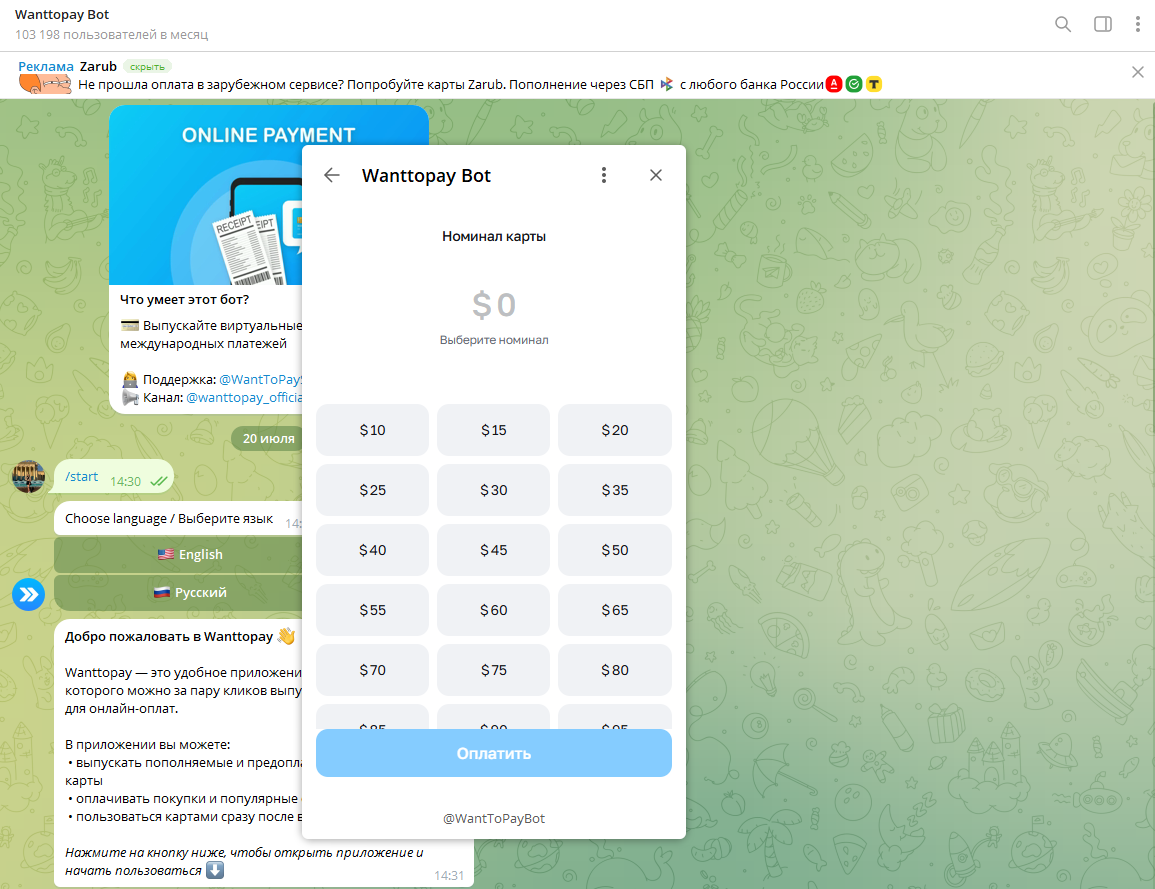Select the $20 card nominal
The height and width of the screenshot is (889, 1155).
614,430
